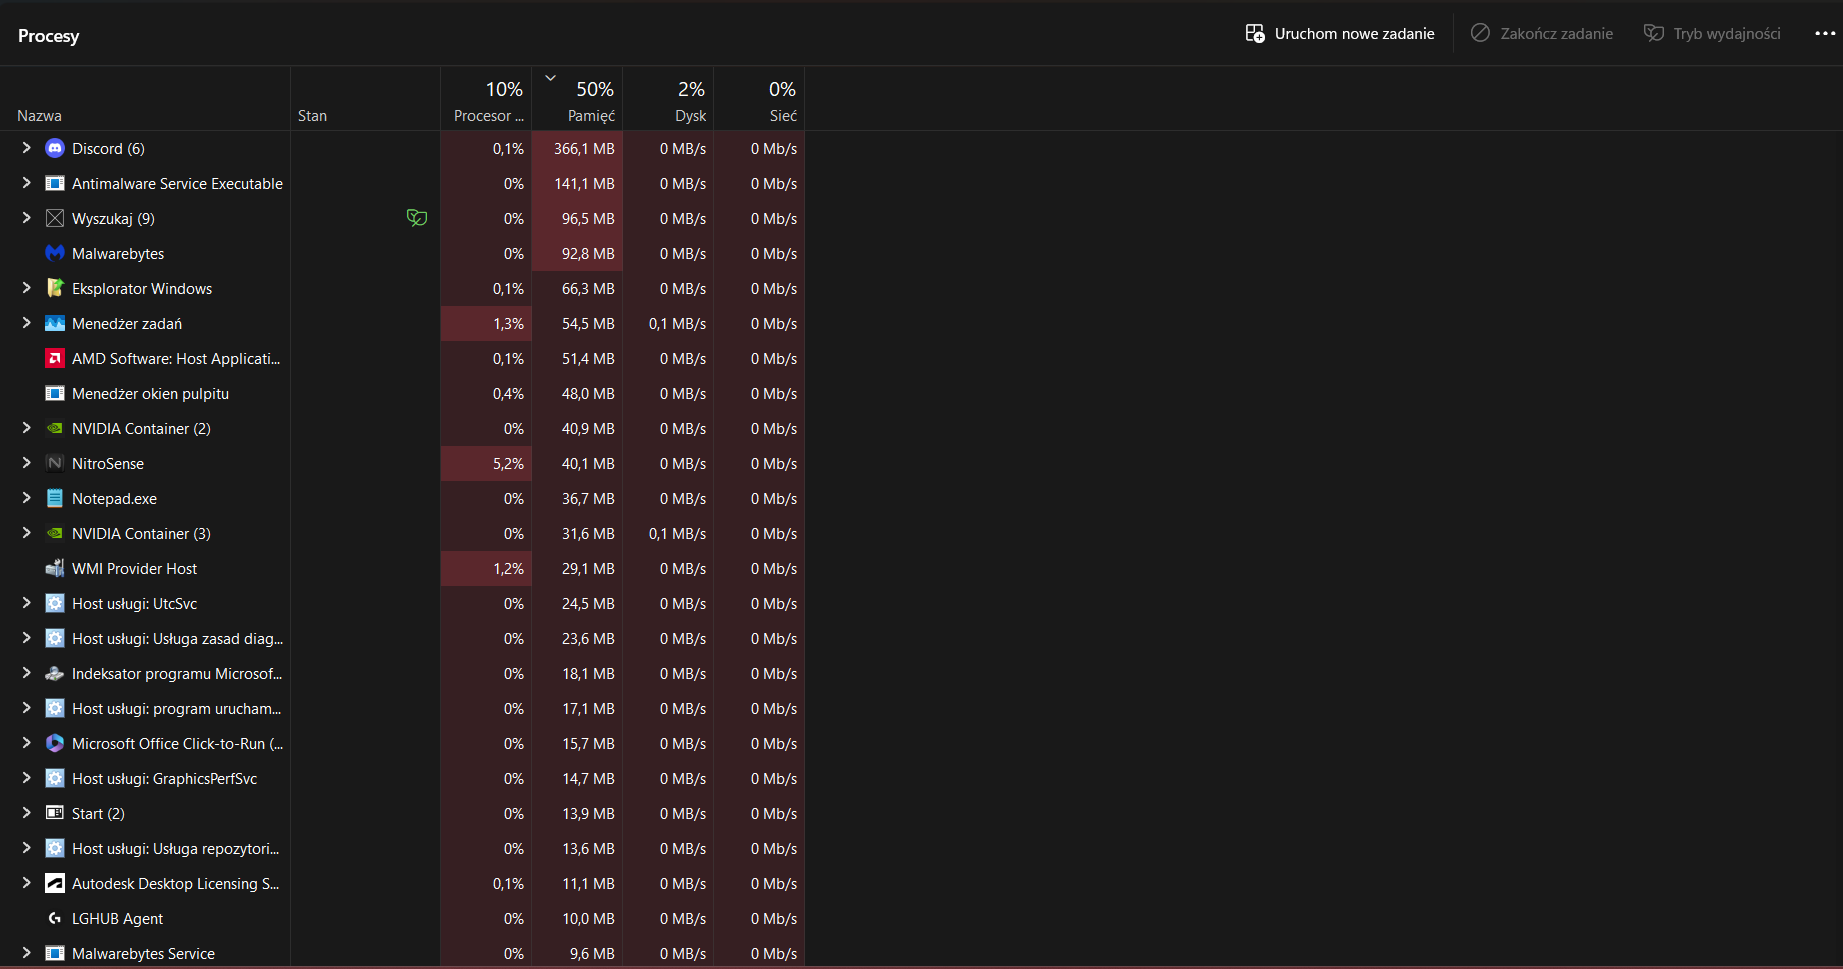Click the WMI Provider Host icon
This screenshot has height=969, width=1843.
[x=55, y=568]
